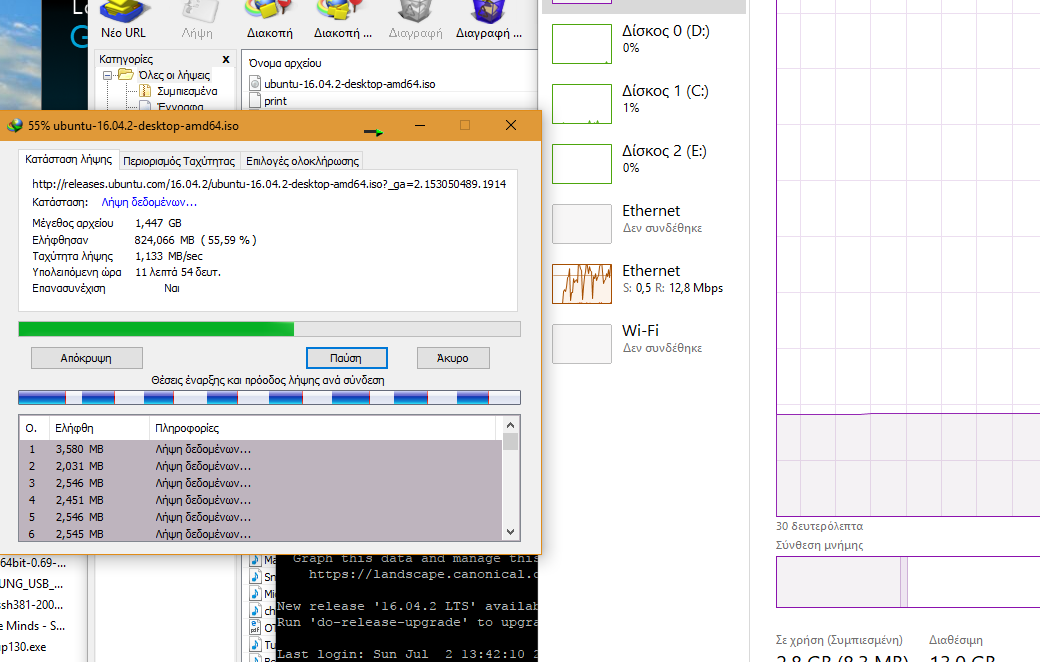
Task: Select Δίσκος 1 (C:) in Task Manager
Action: tap(643, 103)
